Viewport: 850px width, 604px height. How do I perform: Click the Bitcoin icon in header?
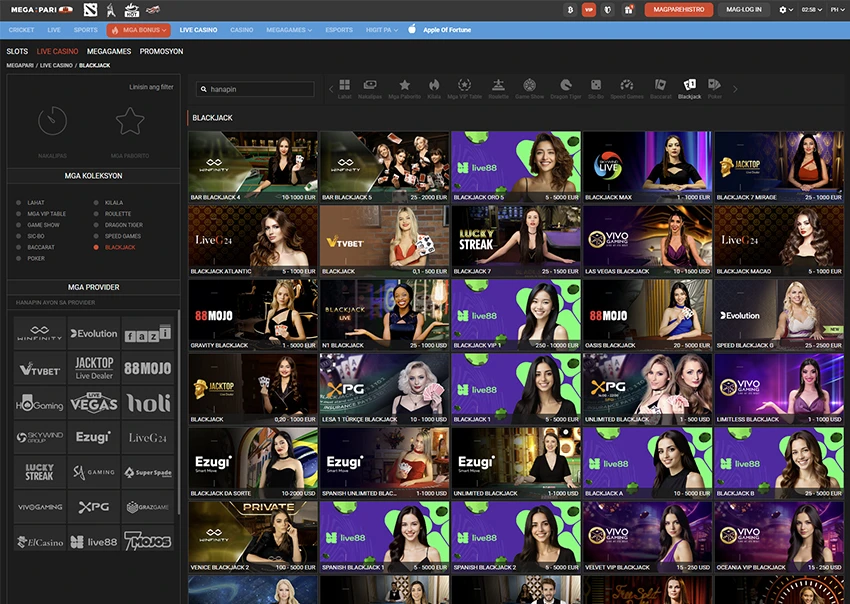point(570,9)
